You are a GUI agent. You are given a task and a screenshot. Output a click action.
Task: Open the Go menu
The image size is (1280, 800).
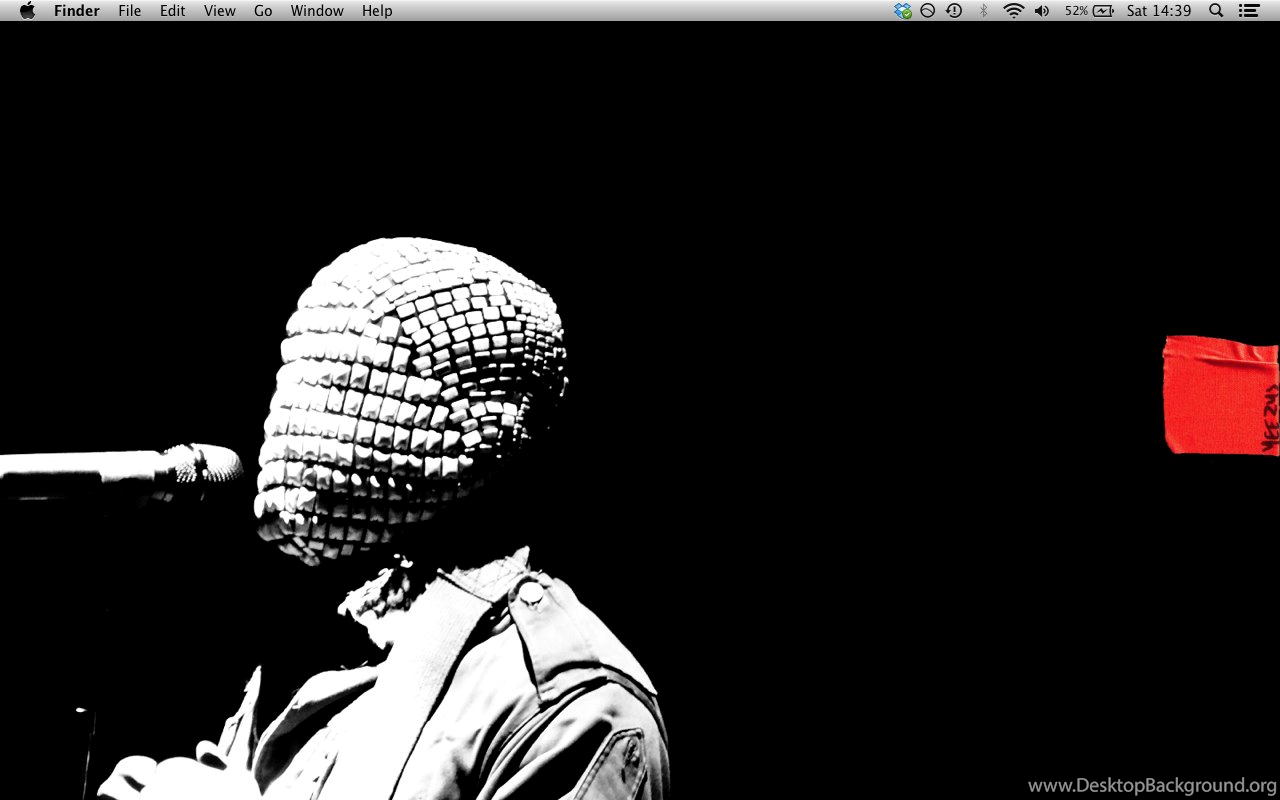pyautogui.click(x=263, y=11)
